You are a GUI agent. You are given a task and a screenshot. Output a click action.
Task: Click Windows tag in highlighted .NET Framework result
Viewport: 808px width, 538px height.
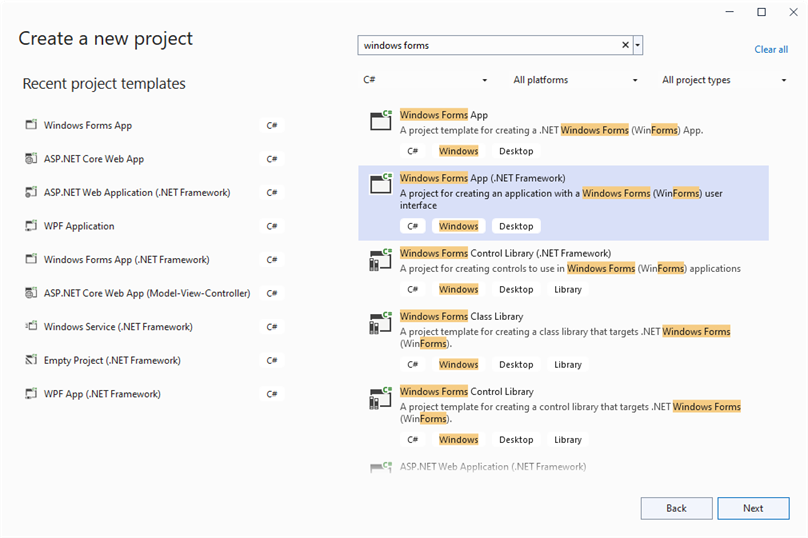pos(459,226)
